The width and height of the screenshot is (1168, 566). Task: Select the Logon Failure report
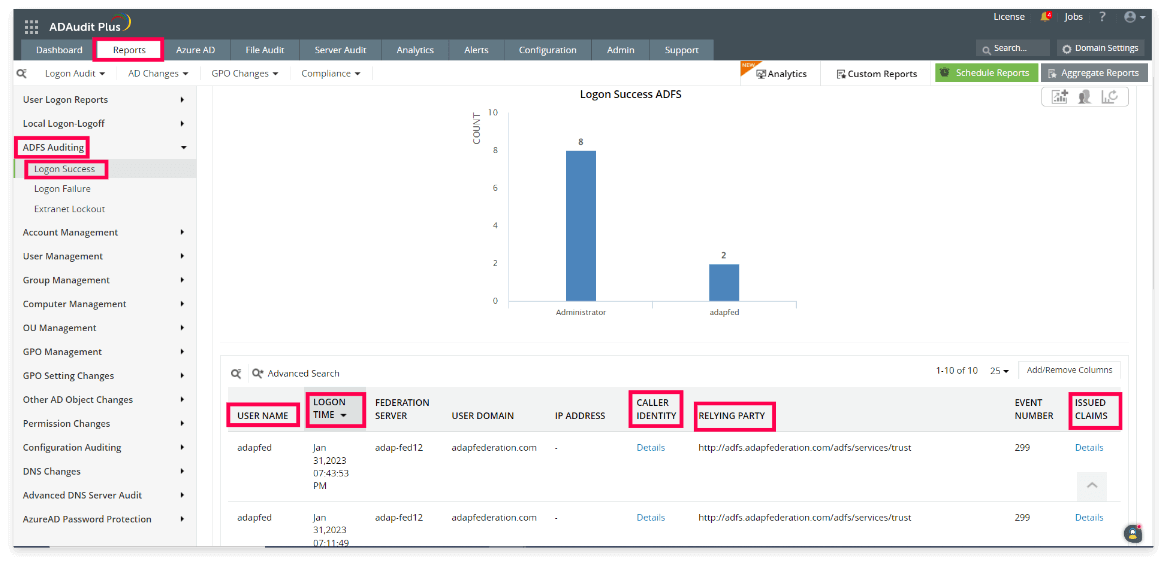[62, 189]
